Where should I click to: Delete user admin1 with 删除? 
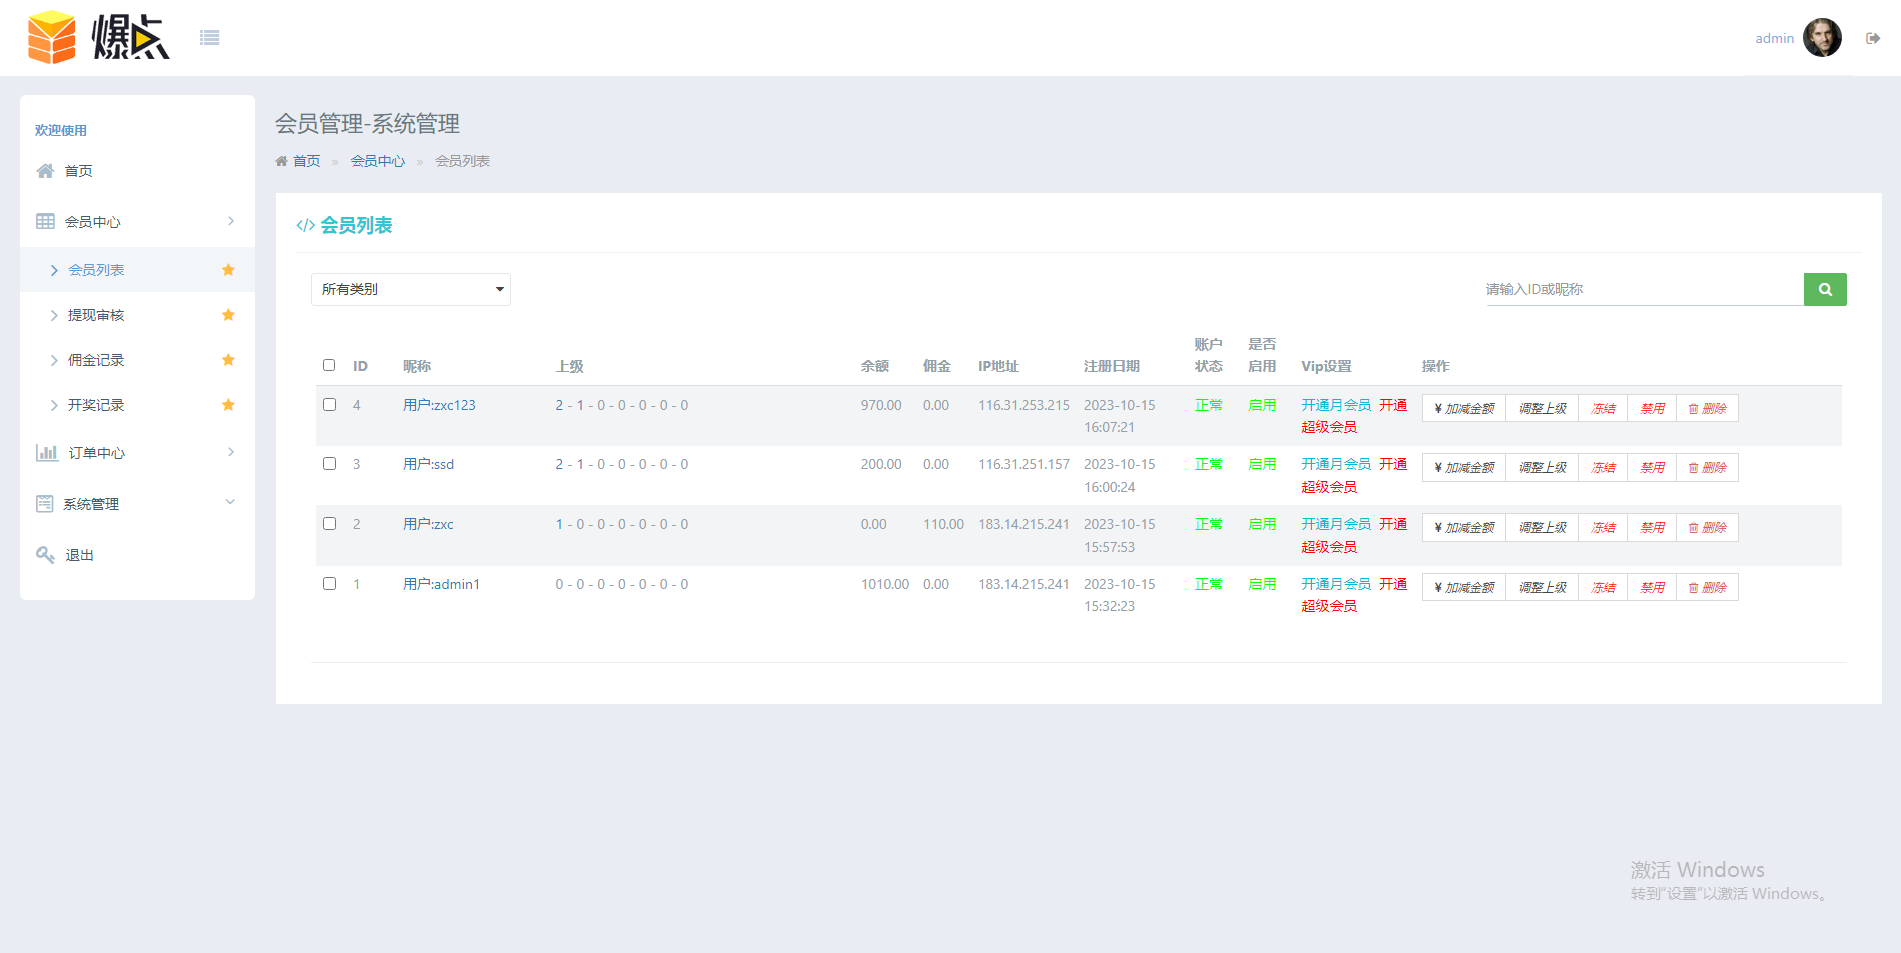pos(1707,587)
